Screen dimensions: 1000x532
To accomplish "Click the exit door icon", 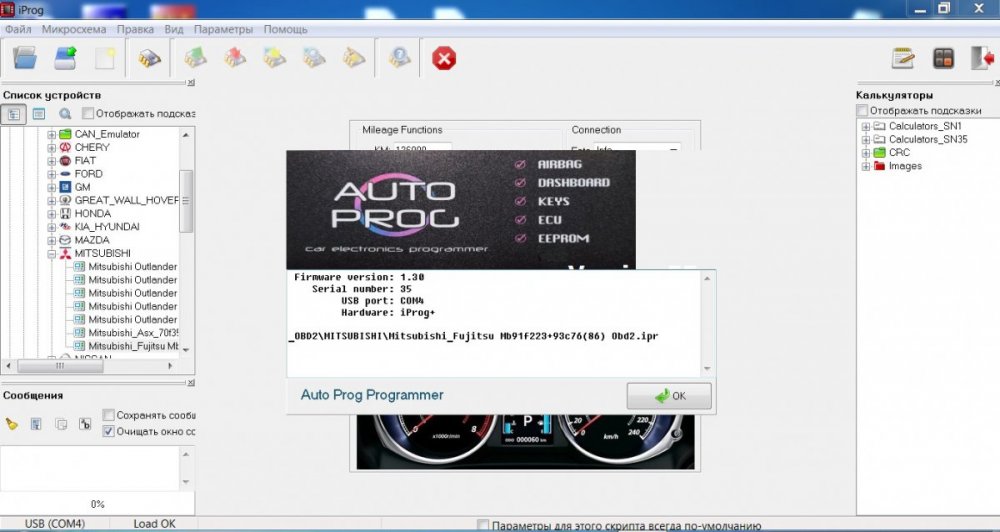I will (x=982, y=58).
